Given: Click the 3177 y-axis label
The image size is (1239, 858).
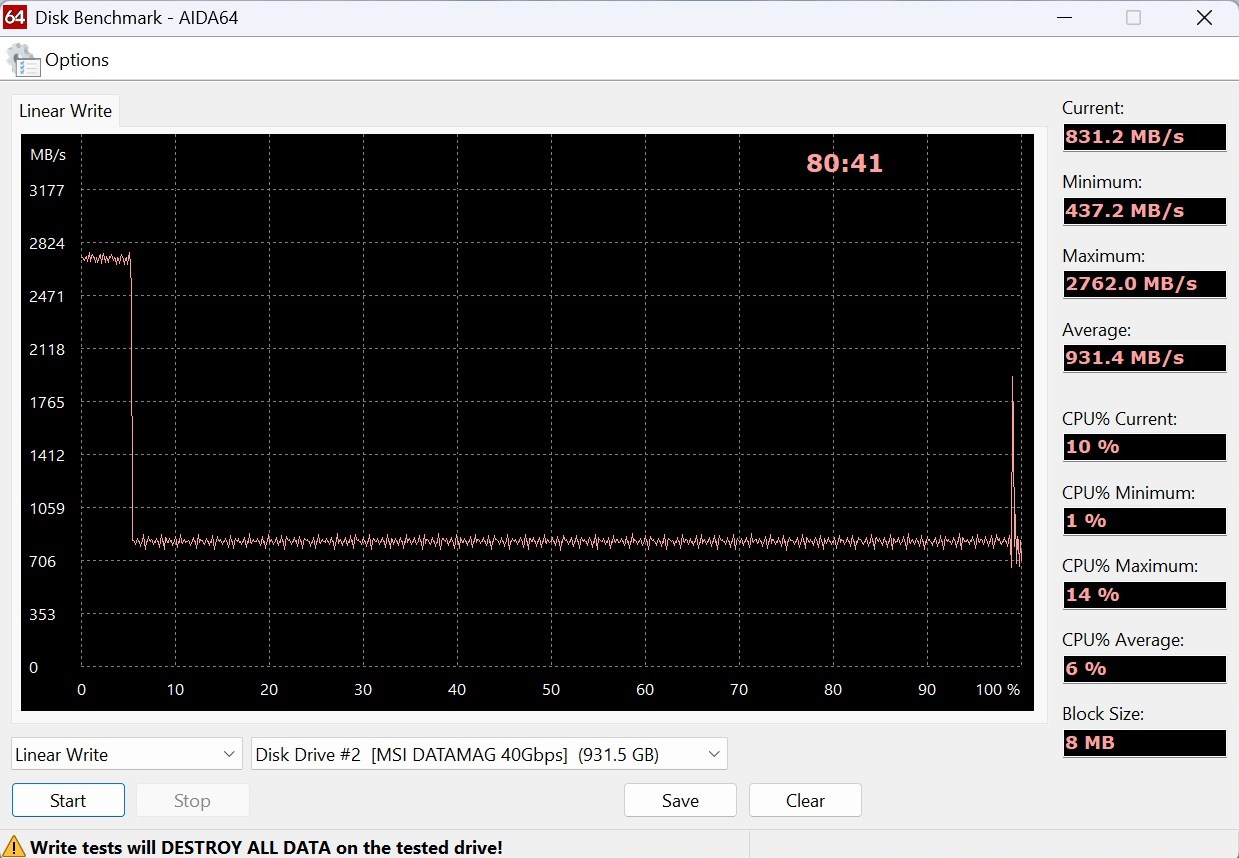Looking at the screenshot, I should coord(47,190).
